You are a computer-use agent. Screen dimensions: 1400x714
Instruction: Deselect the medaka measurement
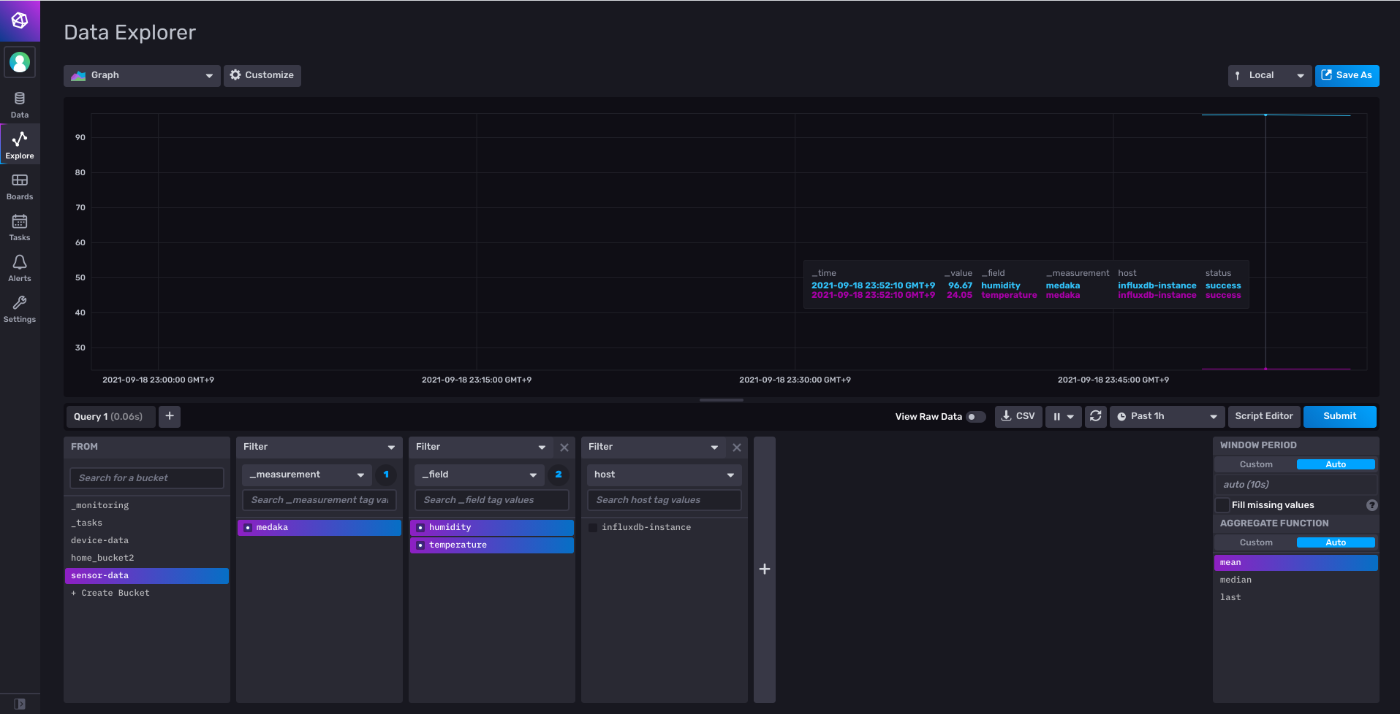coord(319,527)
